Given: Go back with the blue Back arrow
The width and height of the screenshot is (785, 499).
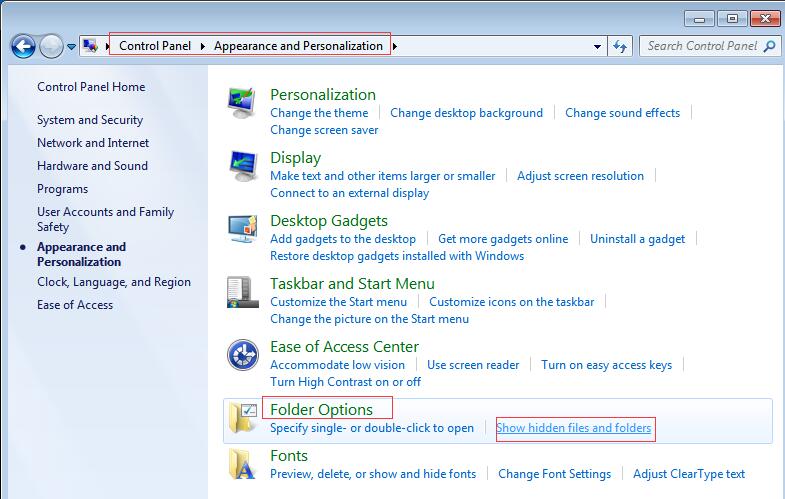Looking at the screenshot, I should 23,47.
